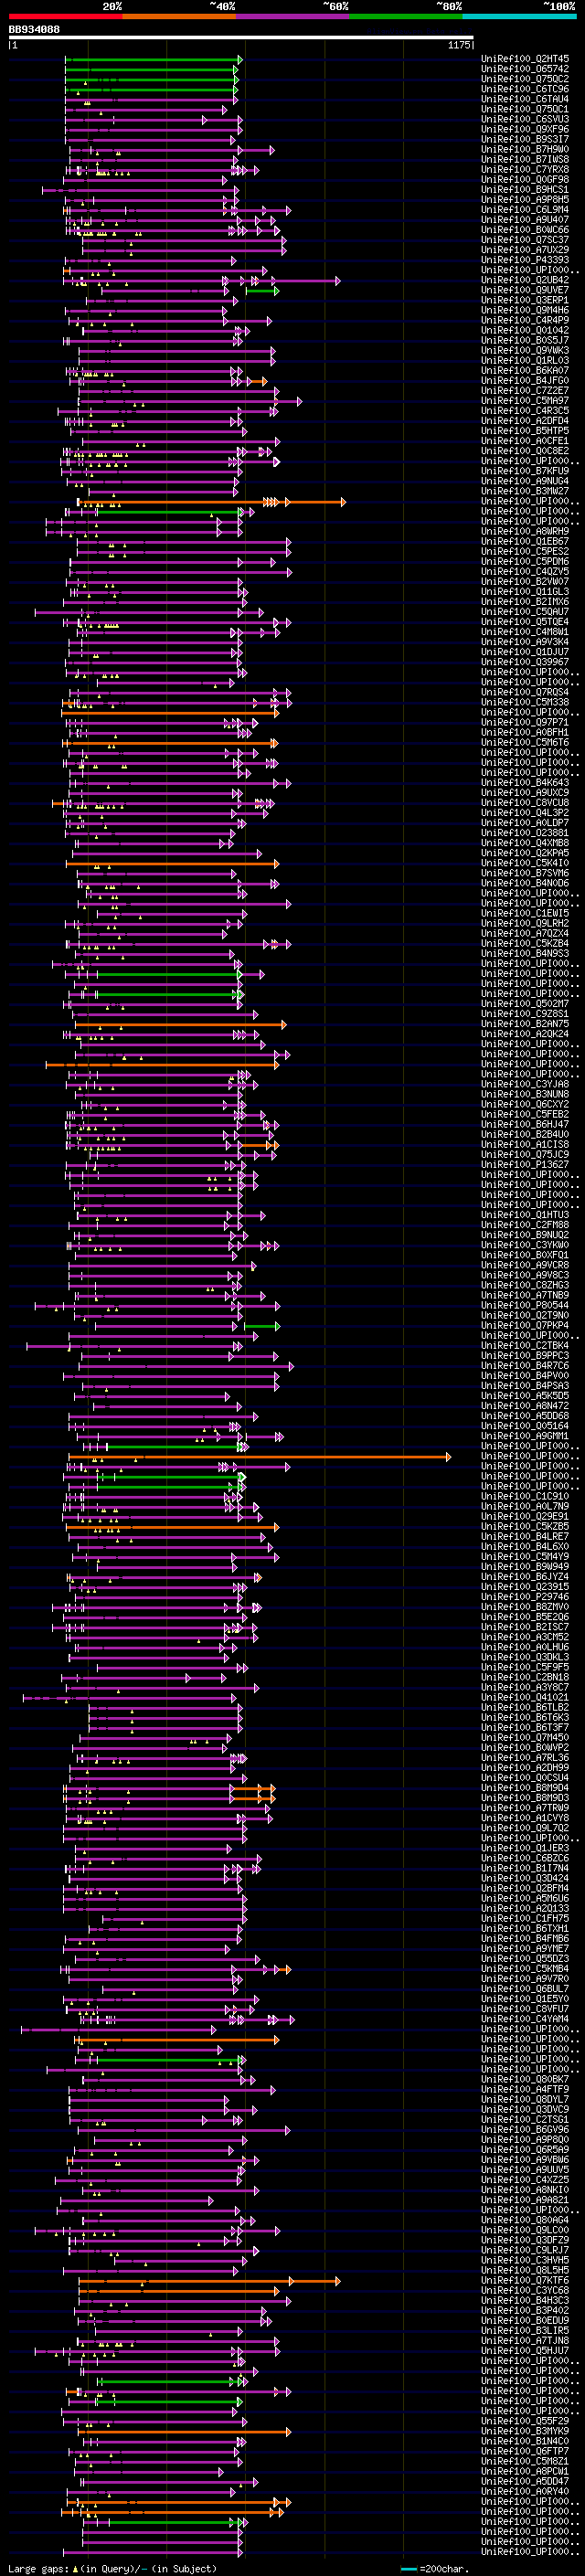Select UniRef100_Q1RL03 label
Image resolution: width=585 pixels, height=2576 pixels.
click(x=525, y=361)
